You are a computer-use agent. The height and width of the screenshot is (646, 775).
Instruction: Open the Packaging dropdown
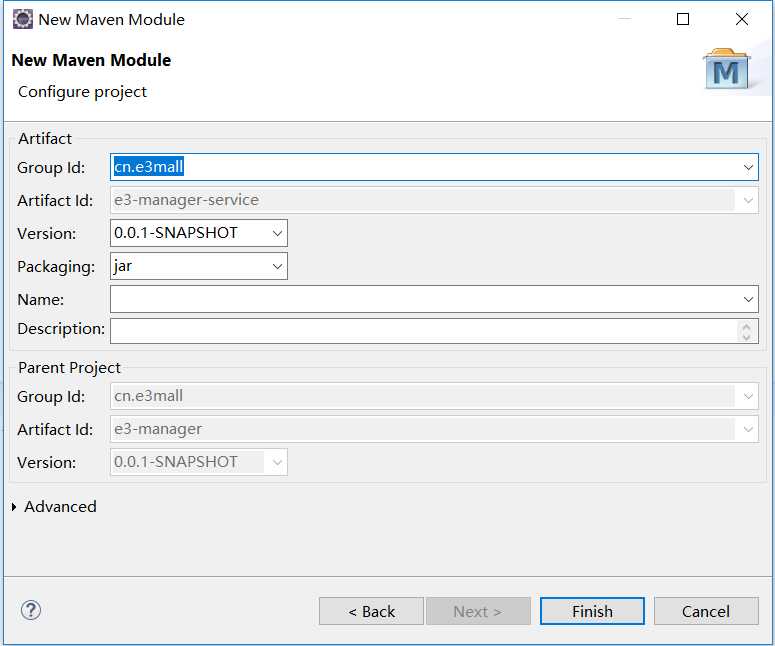coord(277,266)
